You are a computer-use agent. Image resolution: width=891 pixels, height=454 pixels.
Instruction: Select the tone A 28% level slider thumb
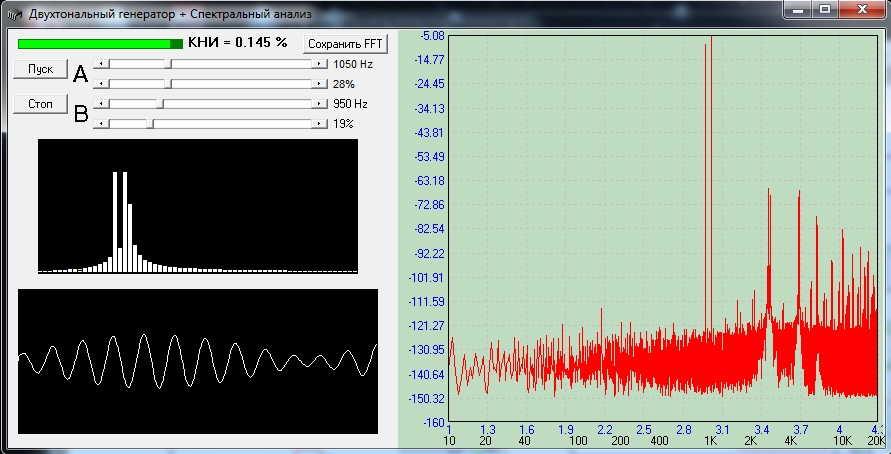pos(166,84)
